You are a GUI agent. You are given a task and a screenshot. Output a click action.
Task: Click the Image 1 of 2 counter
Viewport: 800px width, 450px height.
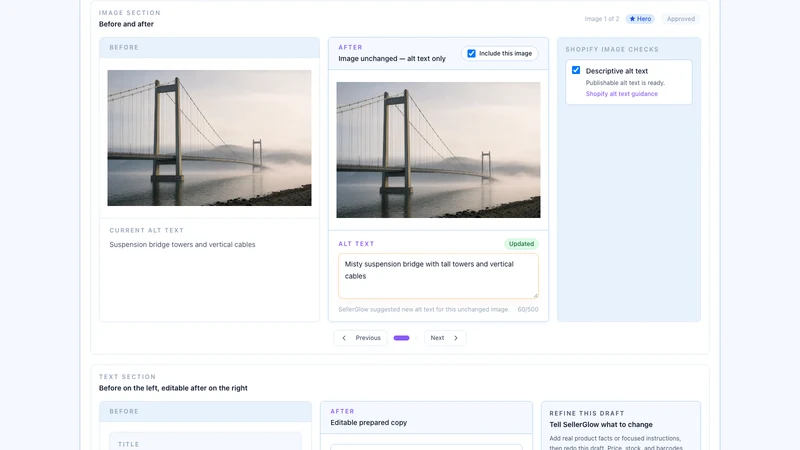[x=602, y=19]
